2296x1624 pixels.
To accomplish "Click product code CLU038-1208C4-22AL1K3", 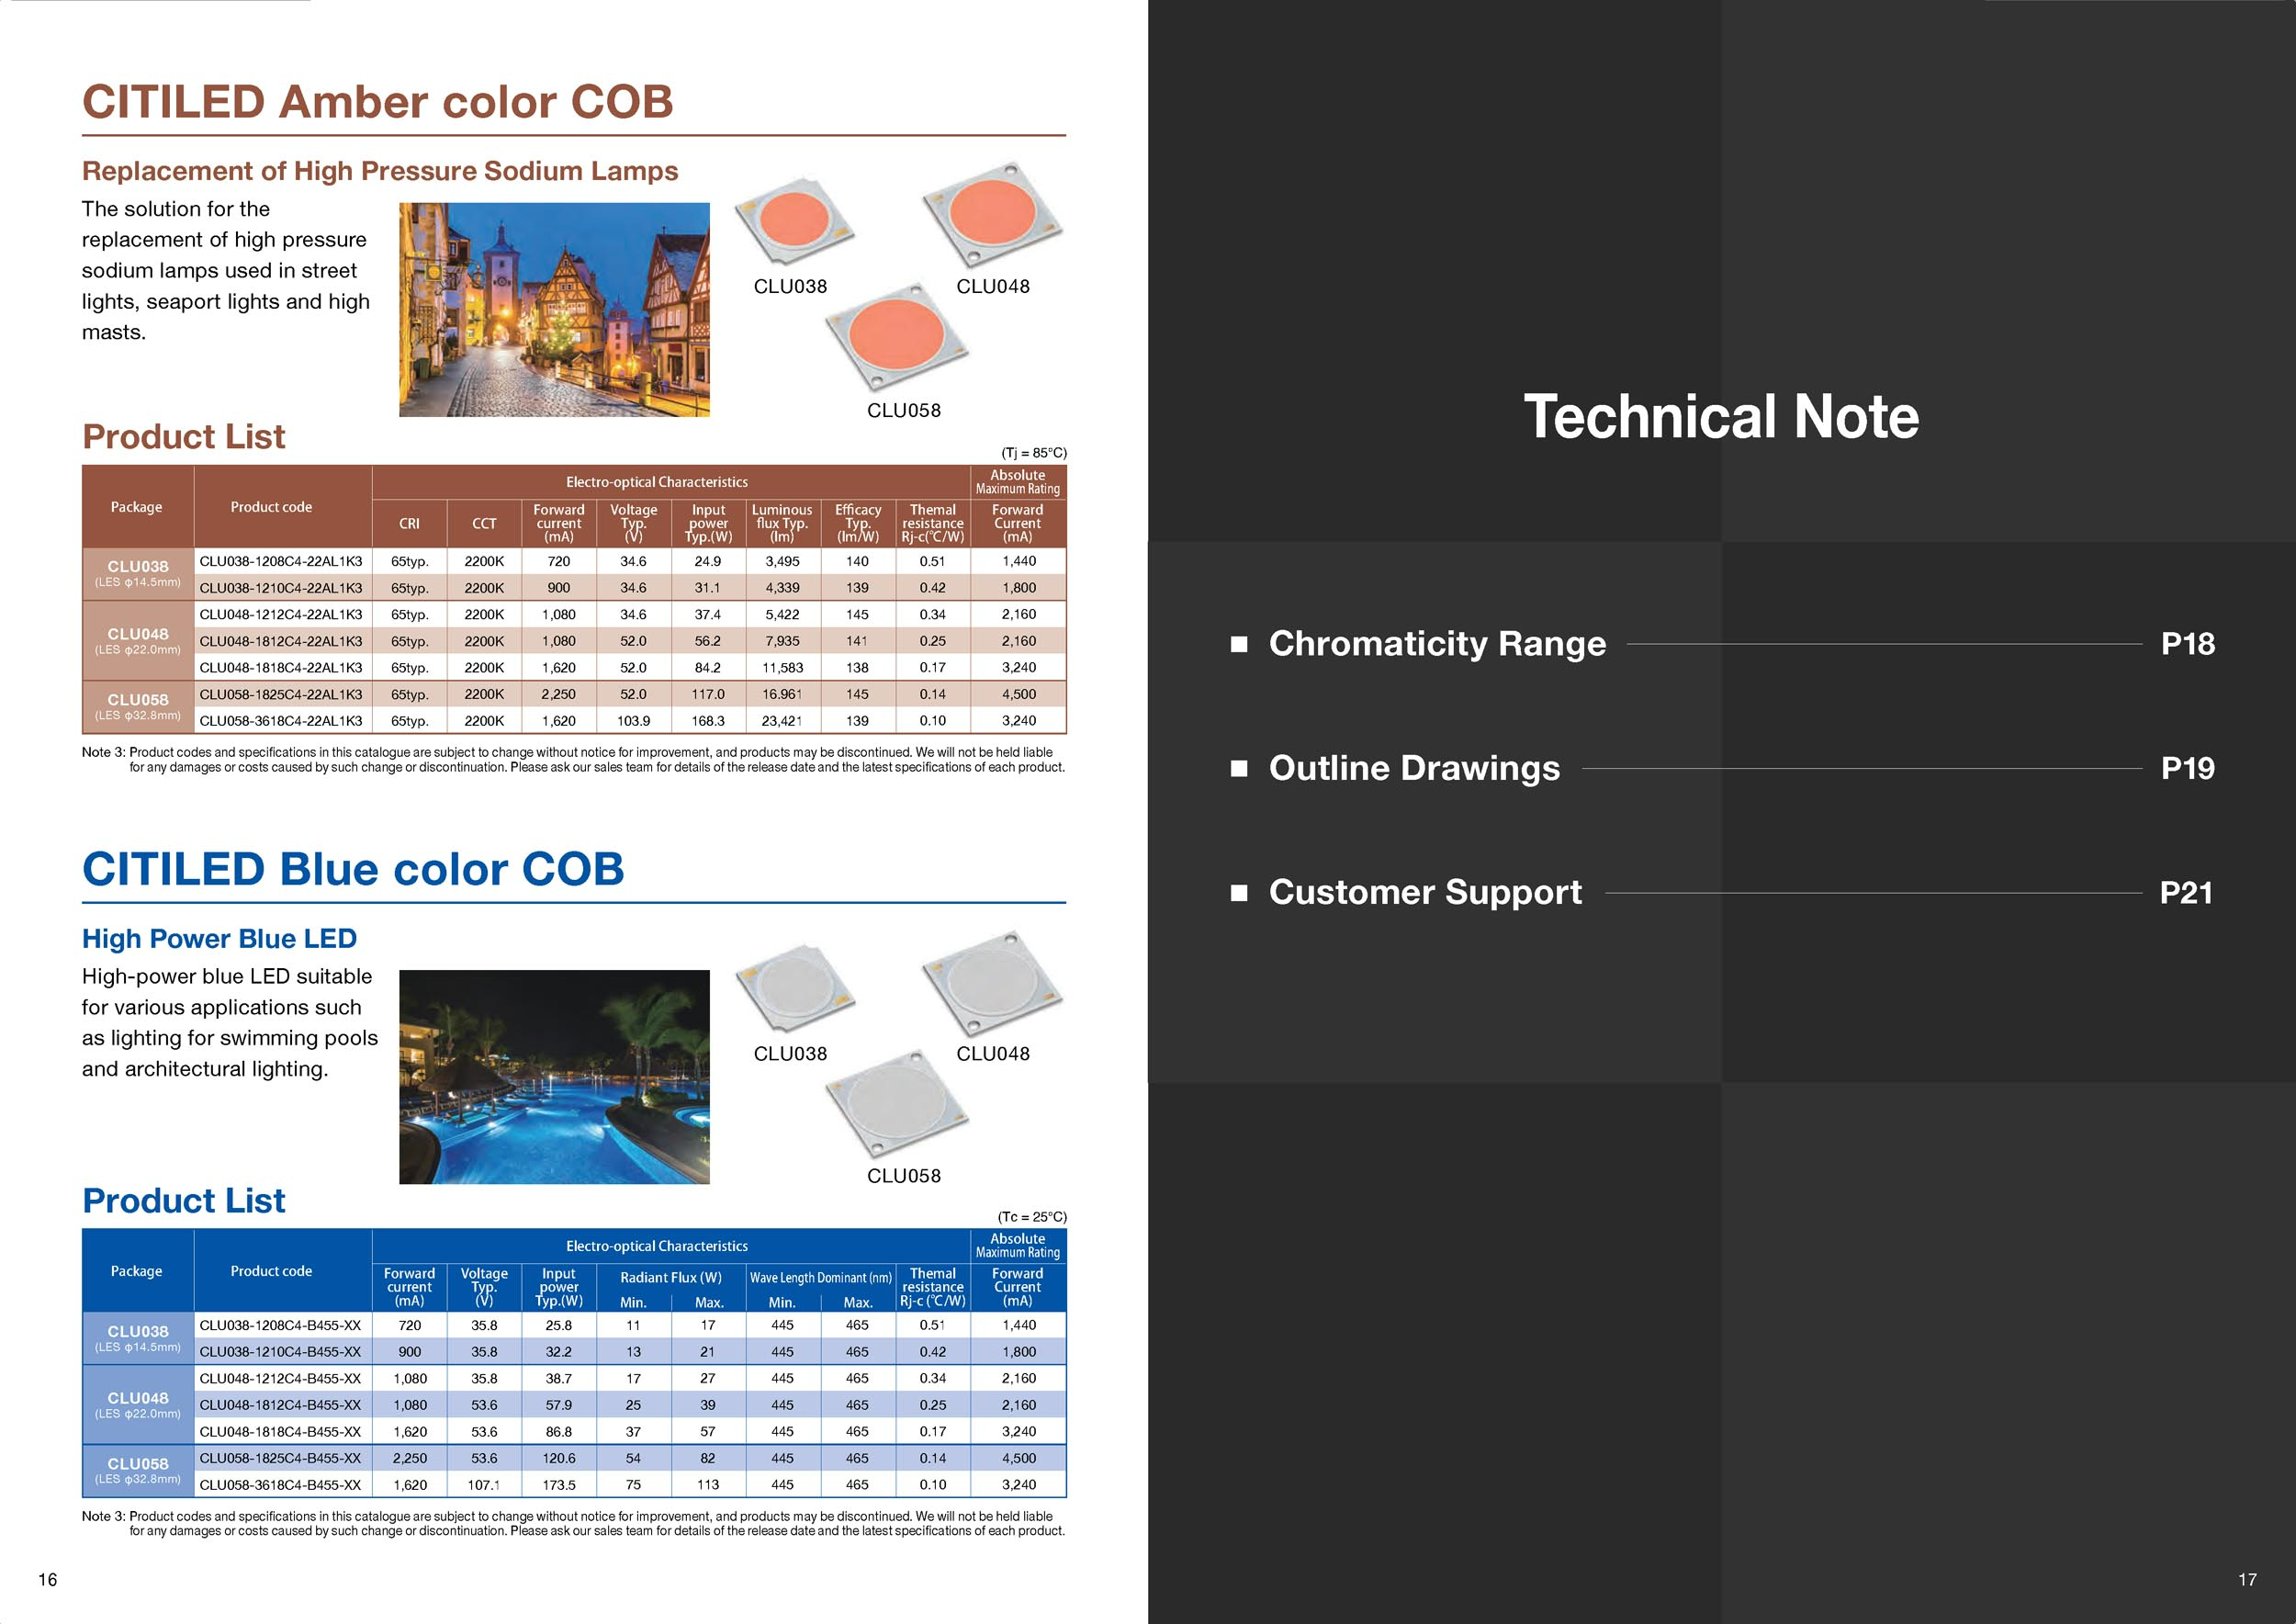I will point(281,561).
